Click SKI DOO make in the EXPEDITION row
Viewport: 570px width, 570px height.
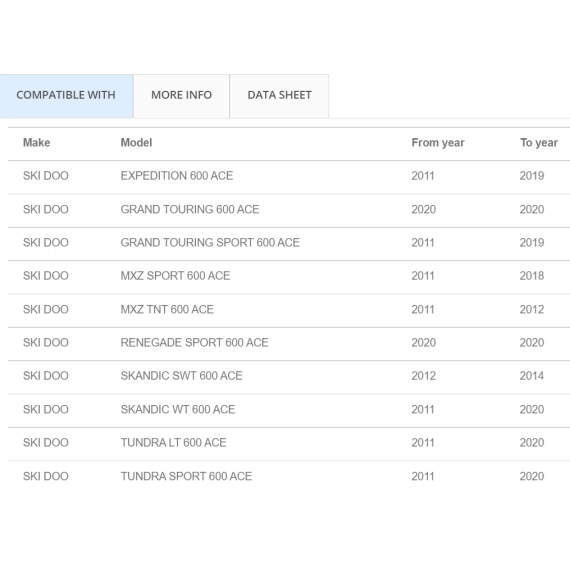coord(46,176)
